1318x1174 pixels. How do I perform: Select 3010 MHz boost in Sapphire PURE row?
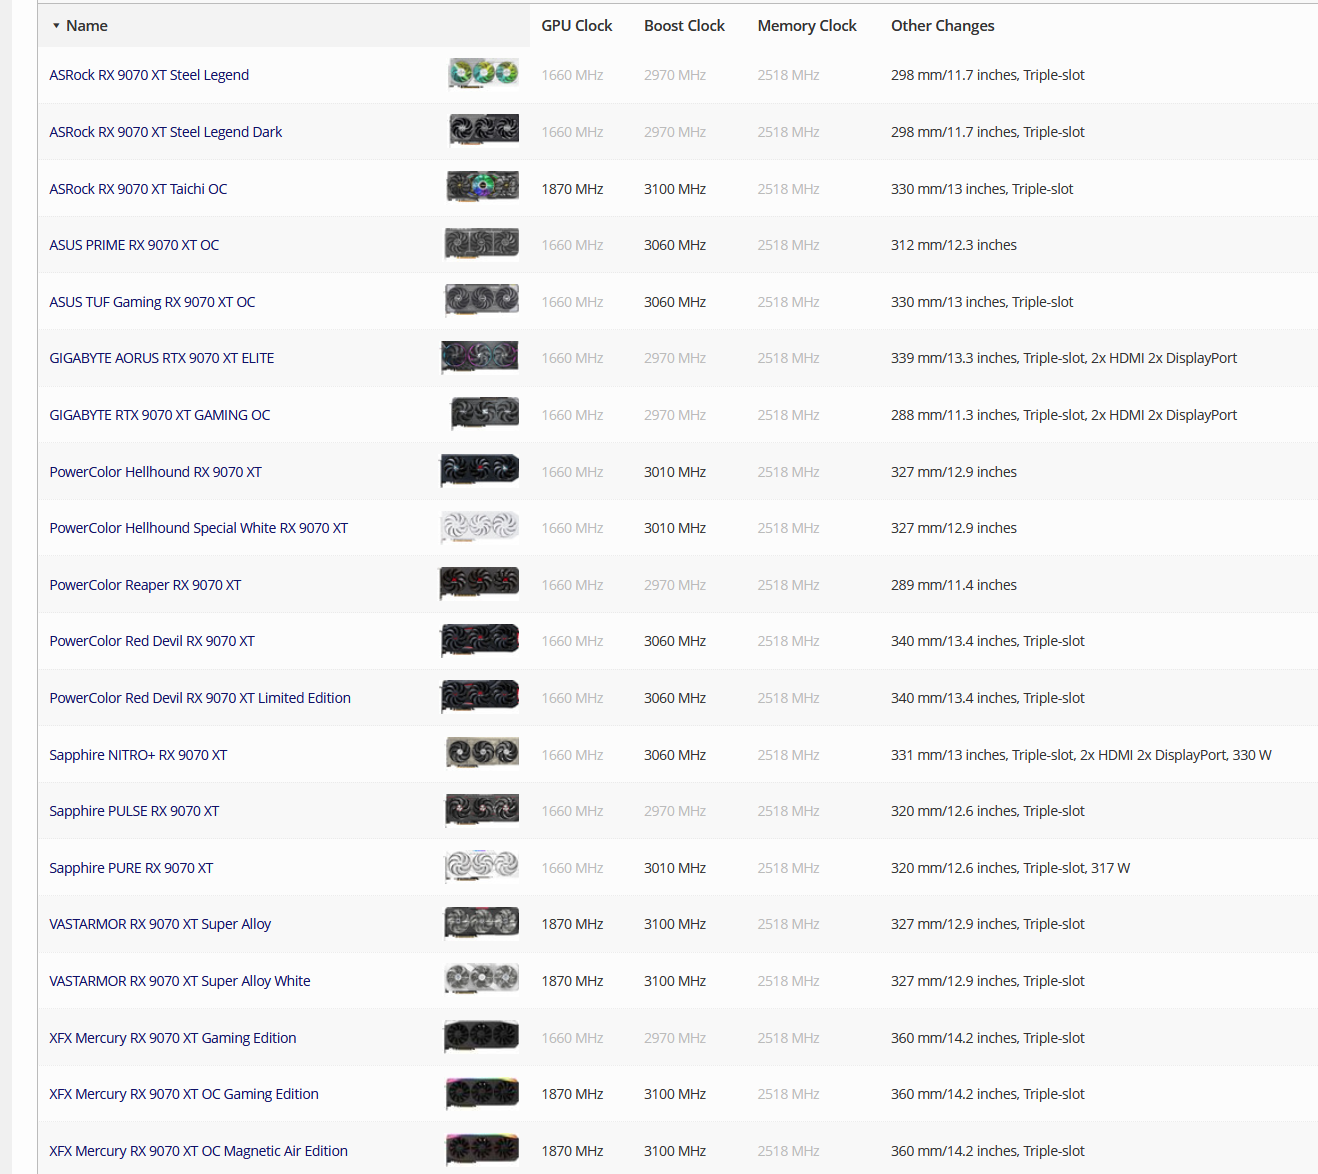point(675,868)
